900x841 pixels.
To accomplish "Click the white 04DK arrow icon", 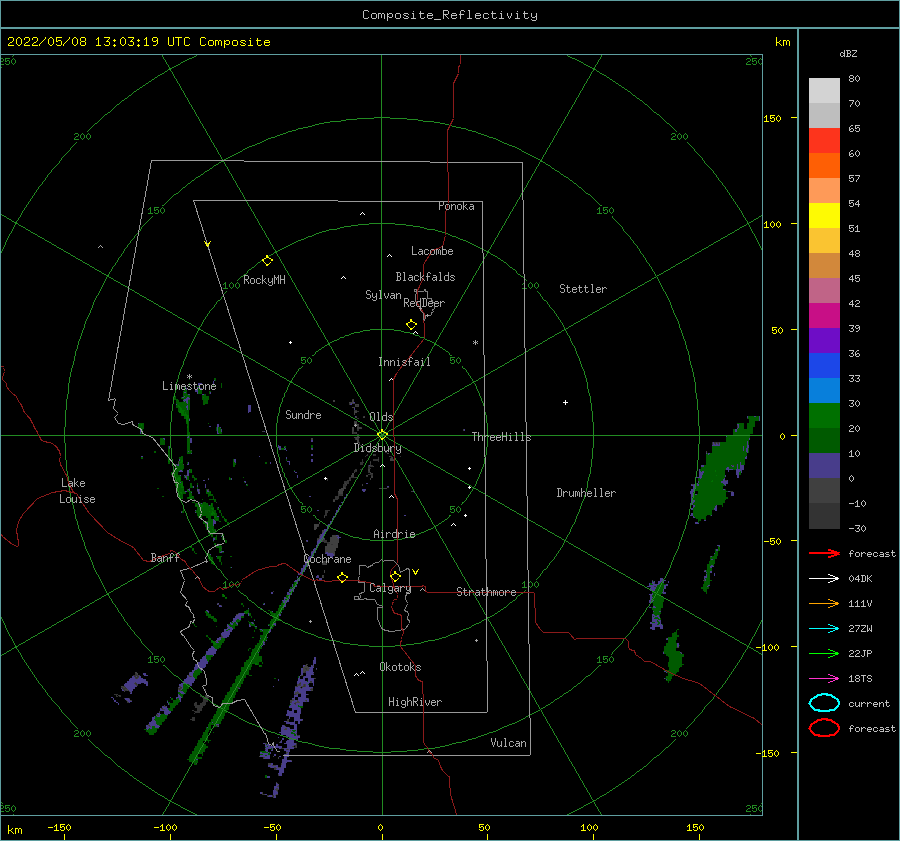I will [x=824, y=578].
